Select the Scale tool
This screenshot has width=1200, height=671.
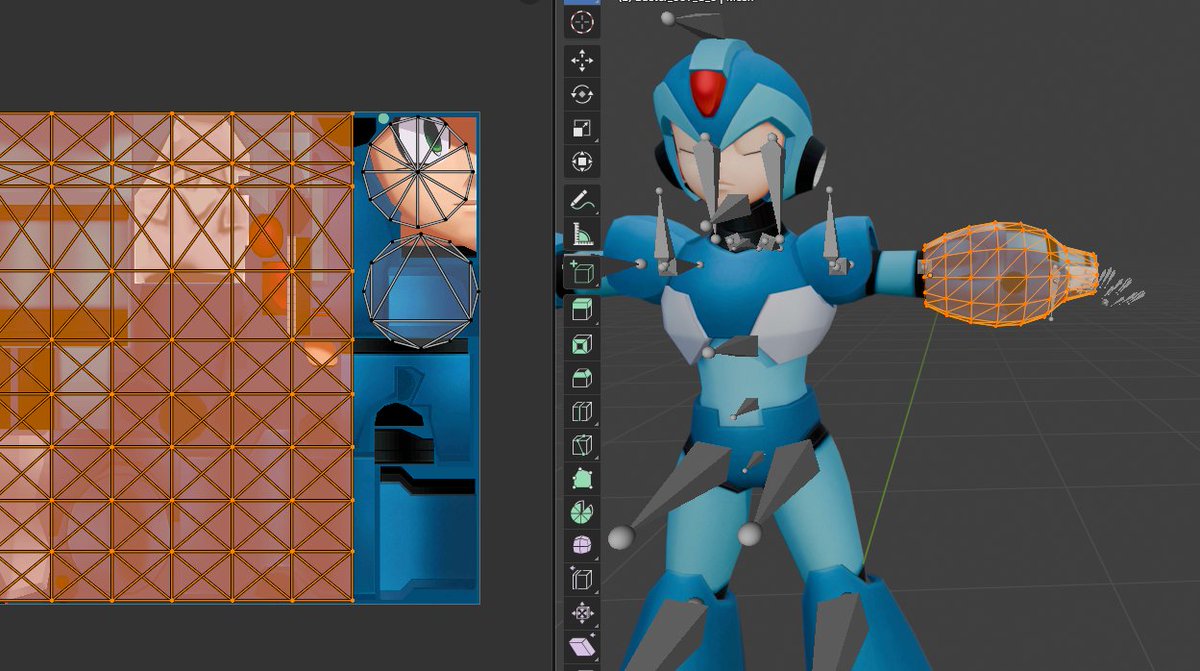(582, 128)
